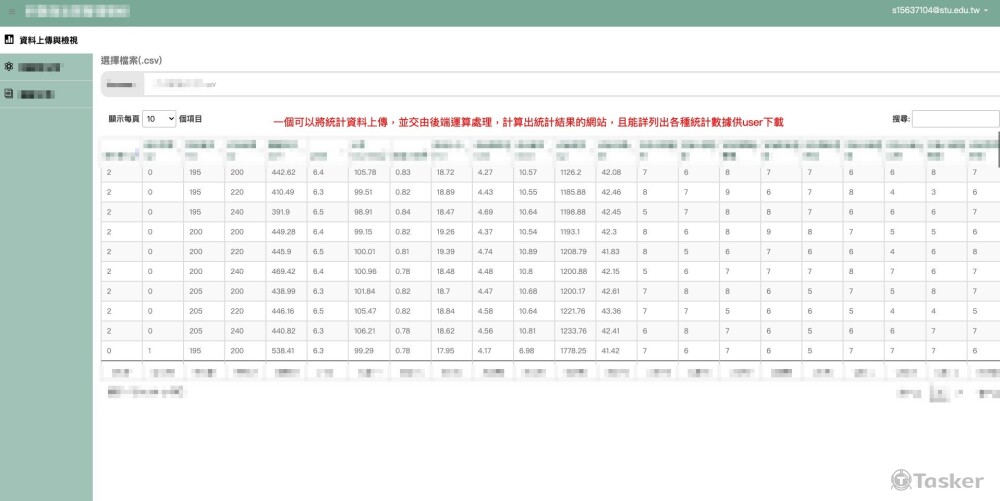Click table cell 4.27
1000x501 pixels.
[493, 172]
